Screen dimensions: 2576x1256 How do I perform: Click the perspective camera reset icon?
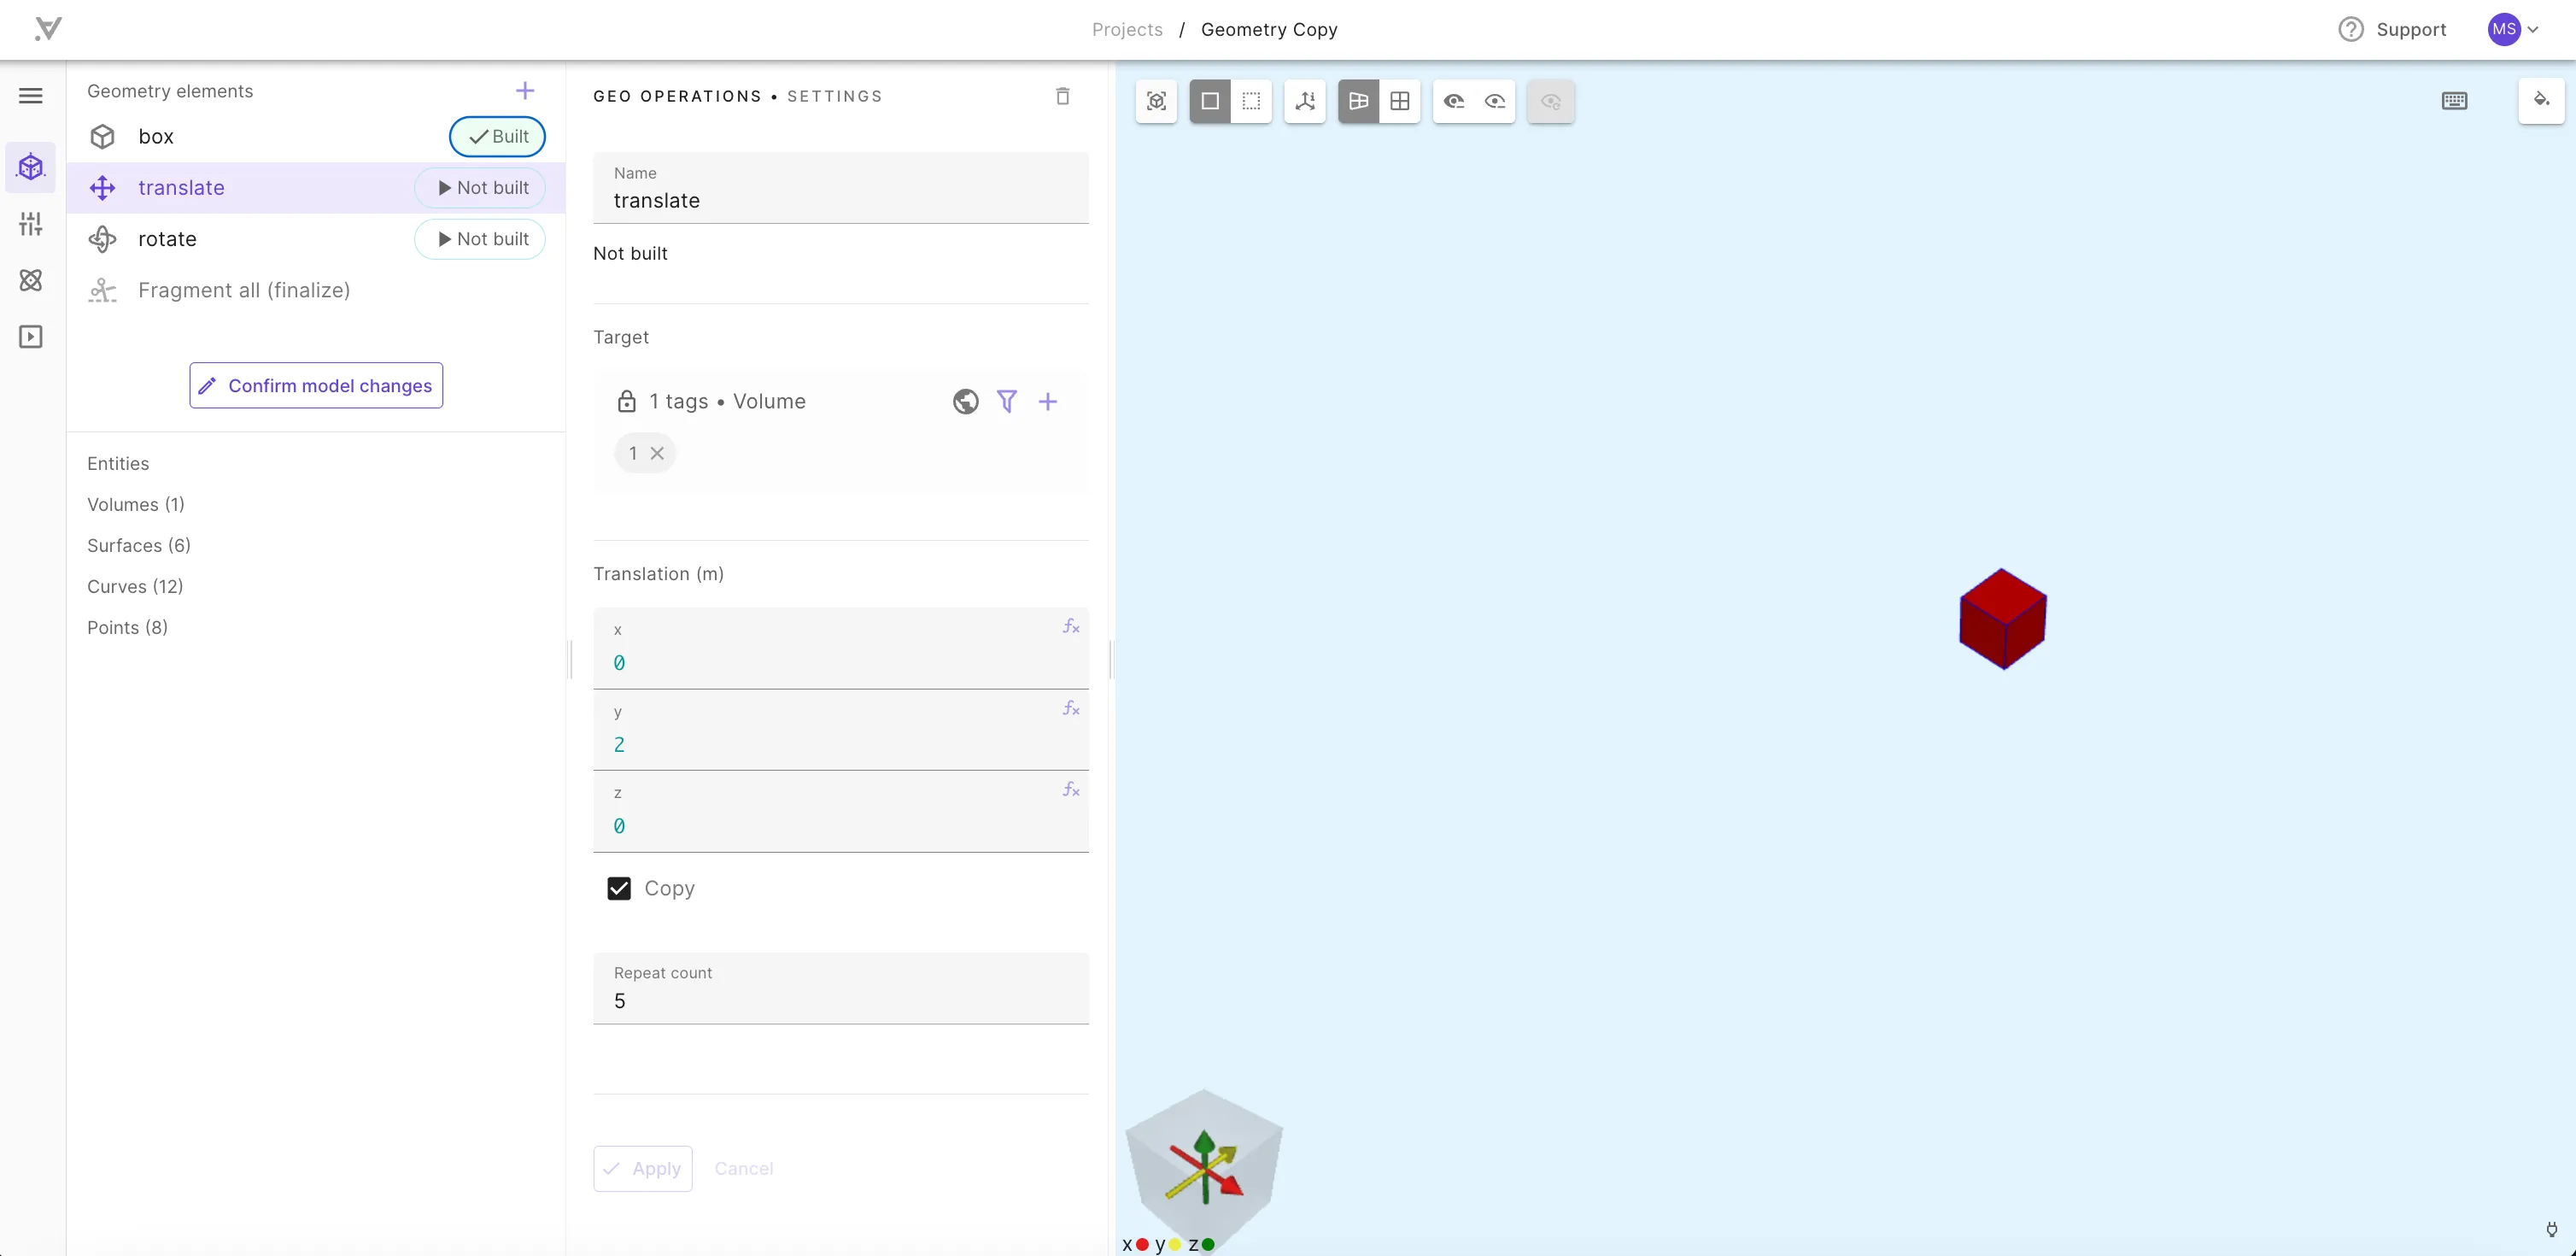(x=1549, y=100)
